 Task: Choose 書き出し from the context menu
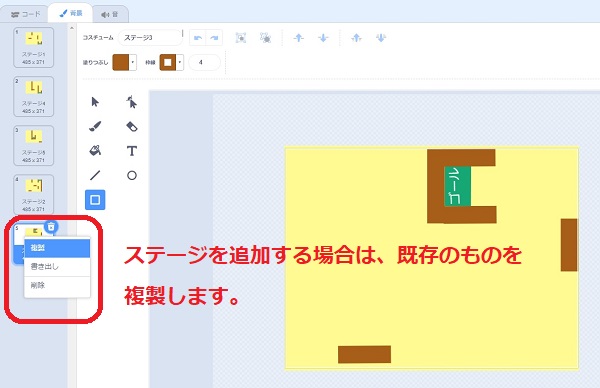(57, 267)
